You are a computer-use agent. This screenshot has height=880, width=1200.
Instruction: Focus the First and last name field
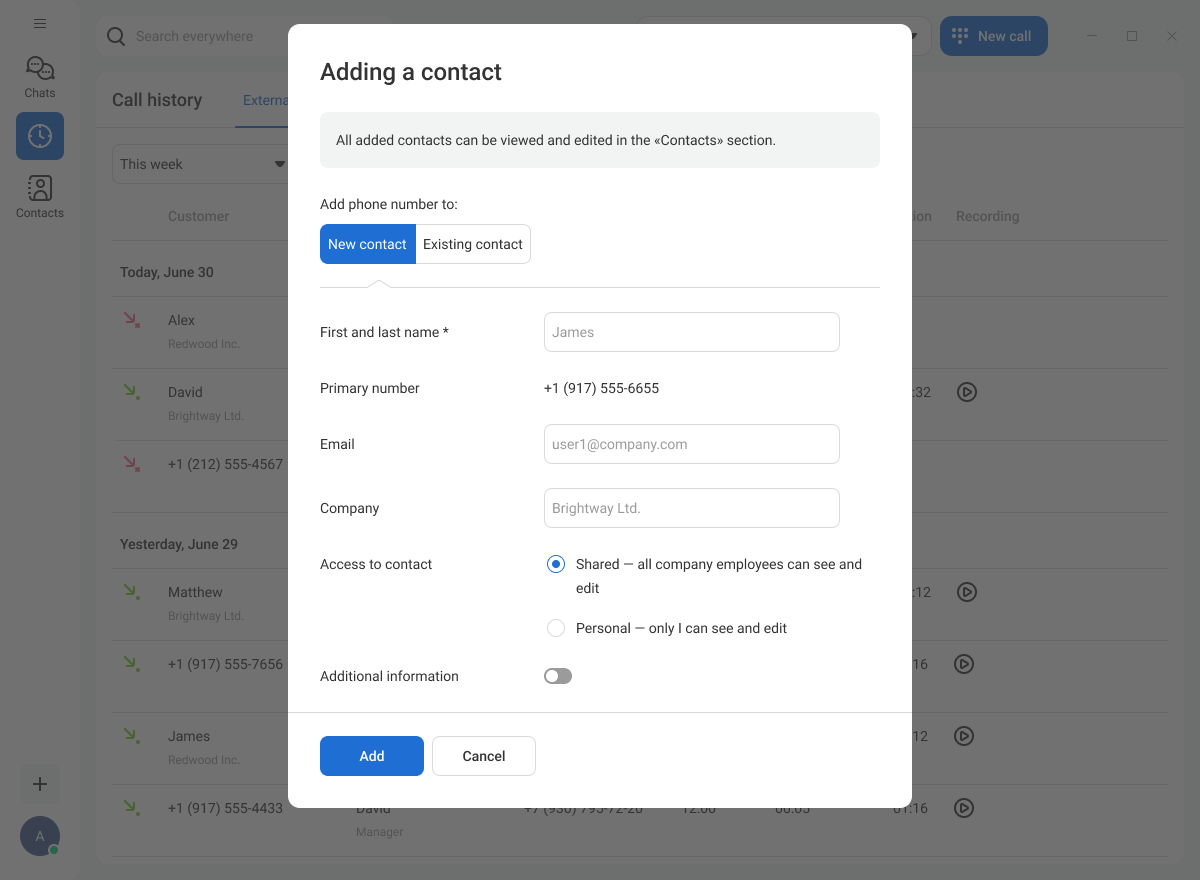click(692, 332)
